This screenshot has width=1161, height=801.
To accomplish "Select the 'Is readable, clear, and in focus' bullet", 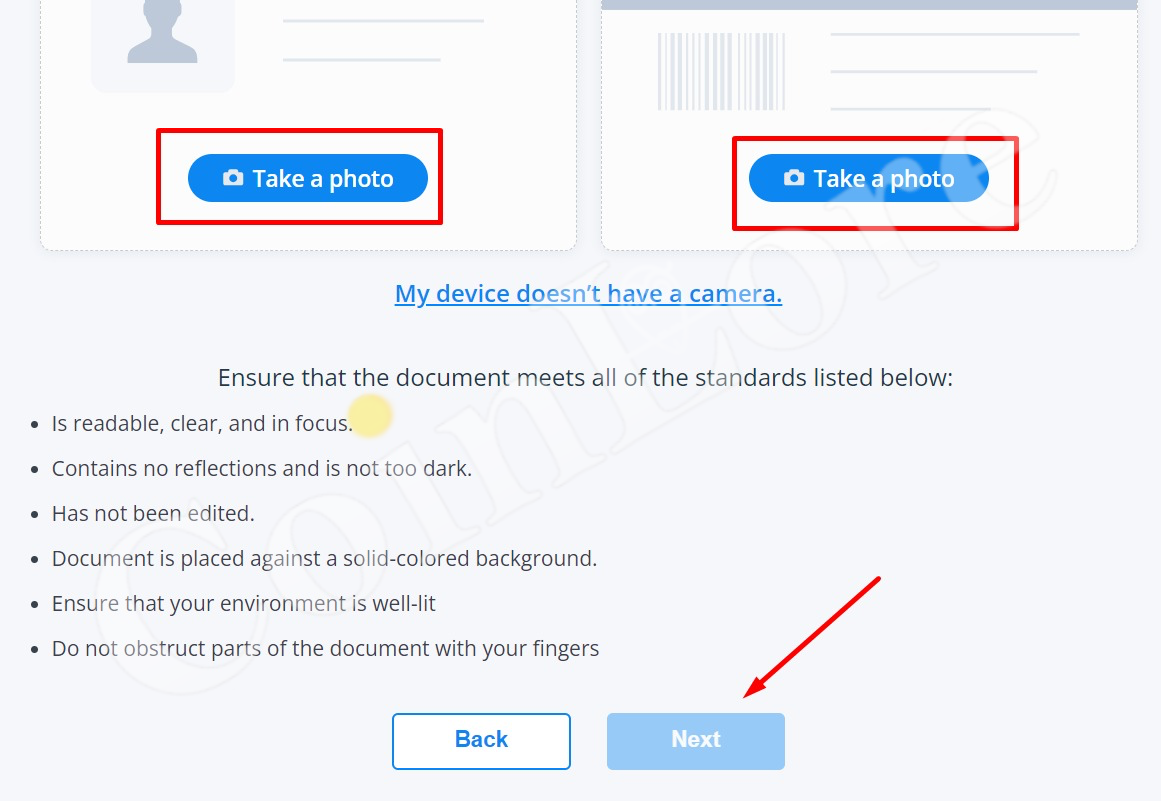I will [202, 423].
